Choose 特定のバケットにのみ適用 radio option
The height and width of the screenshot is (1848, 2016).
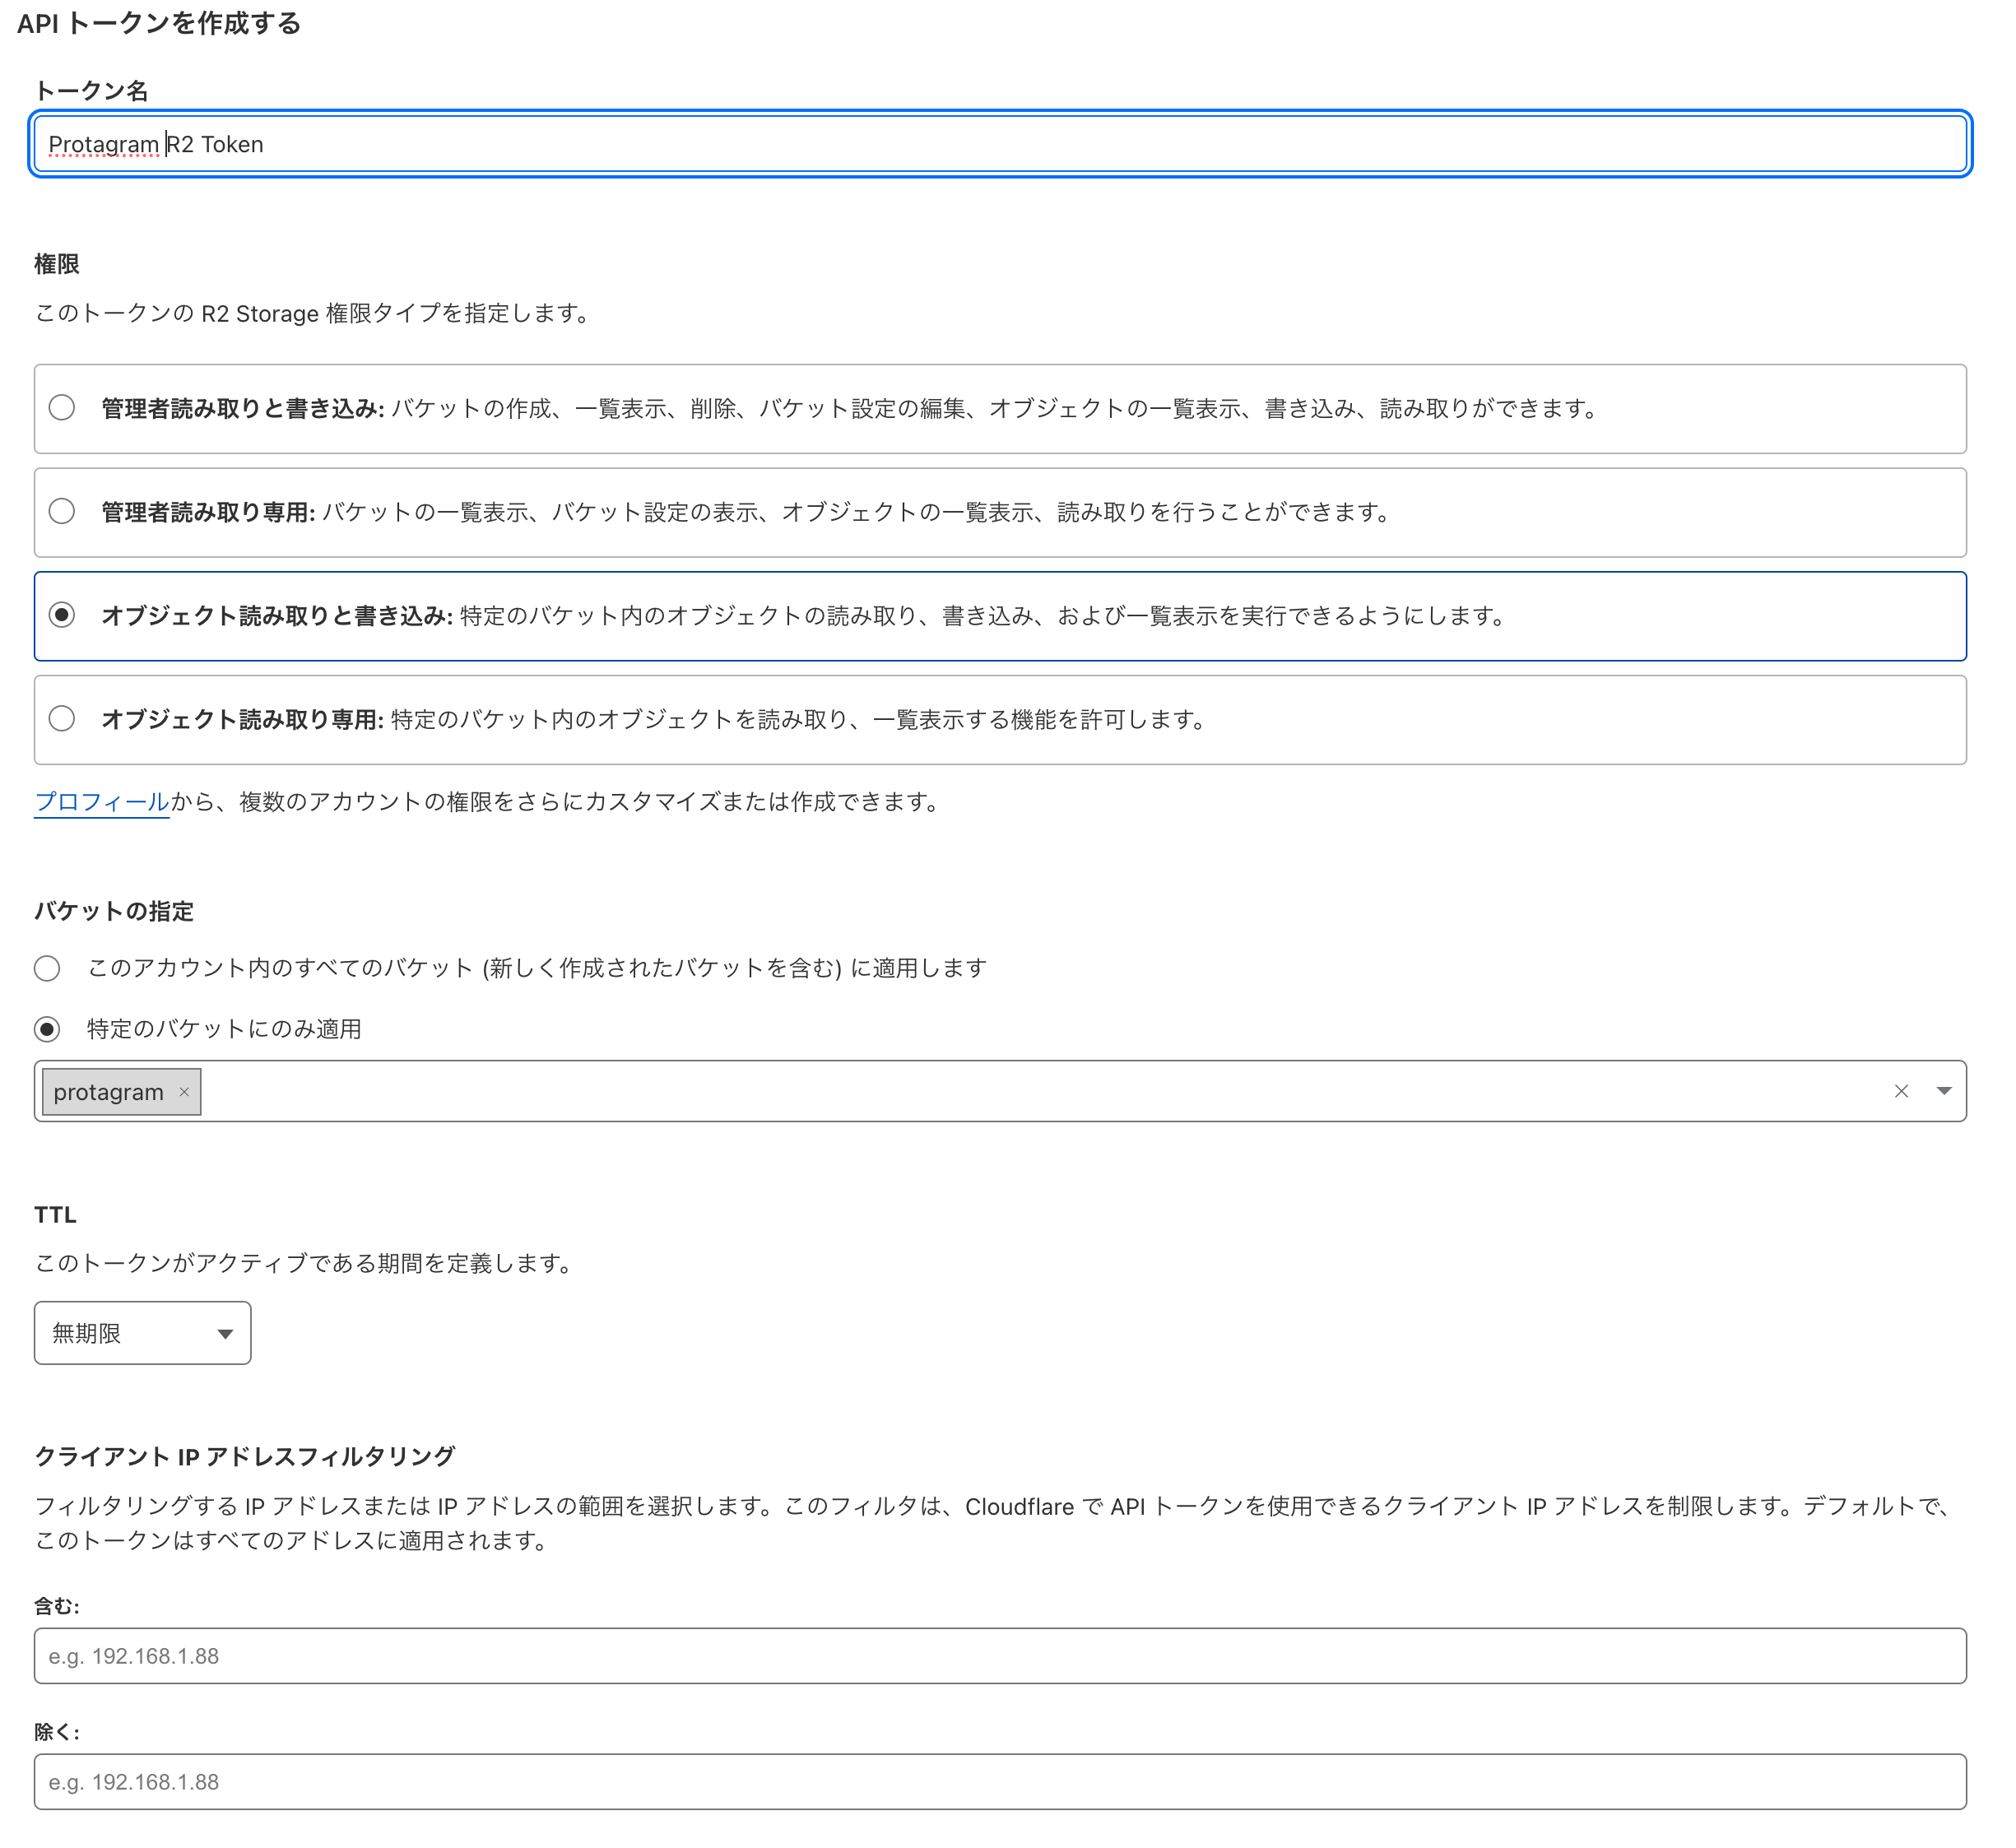coord(47,1029)
